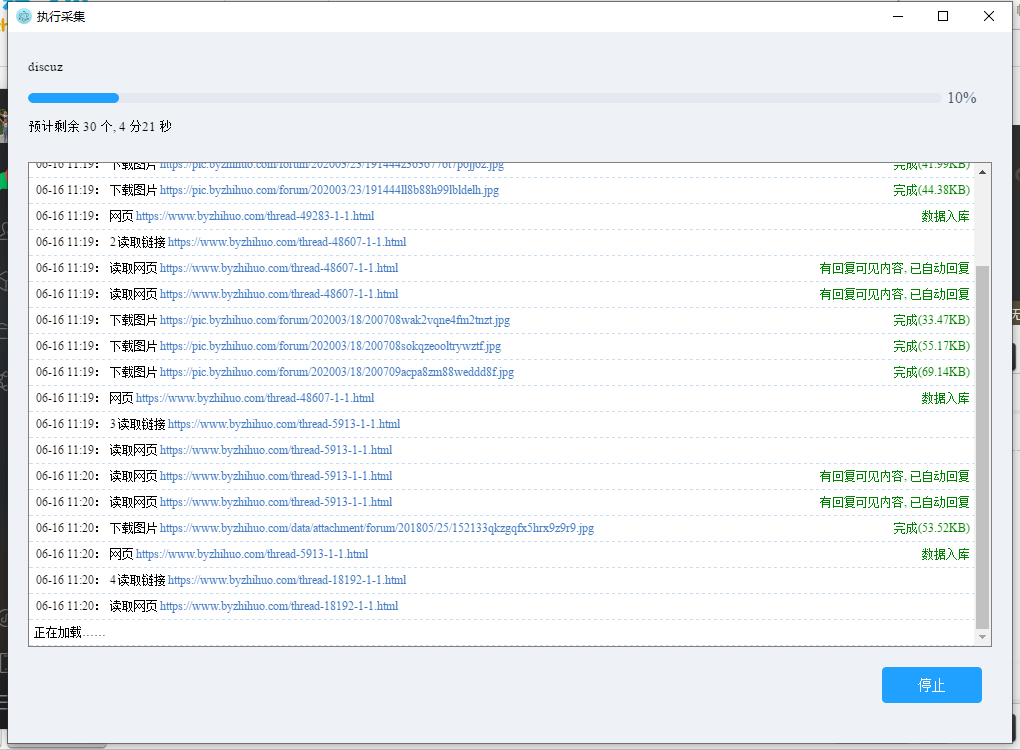1020x750 pixels.
Task: Open attachment image link 152133qkzgqfx5hrx9z9r9.jpg
Action: tap(377, 528)
